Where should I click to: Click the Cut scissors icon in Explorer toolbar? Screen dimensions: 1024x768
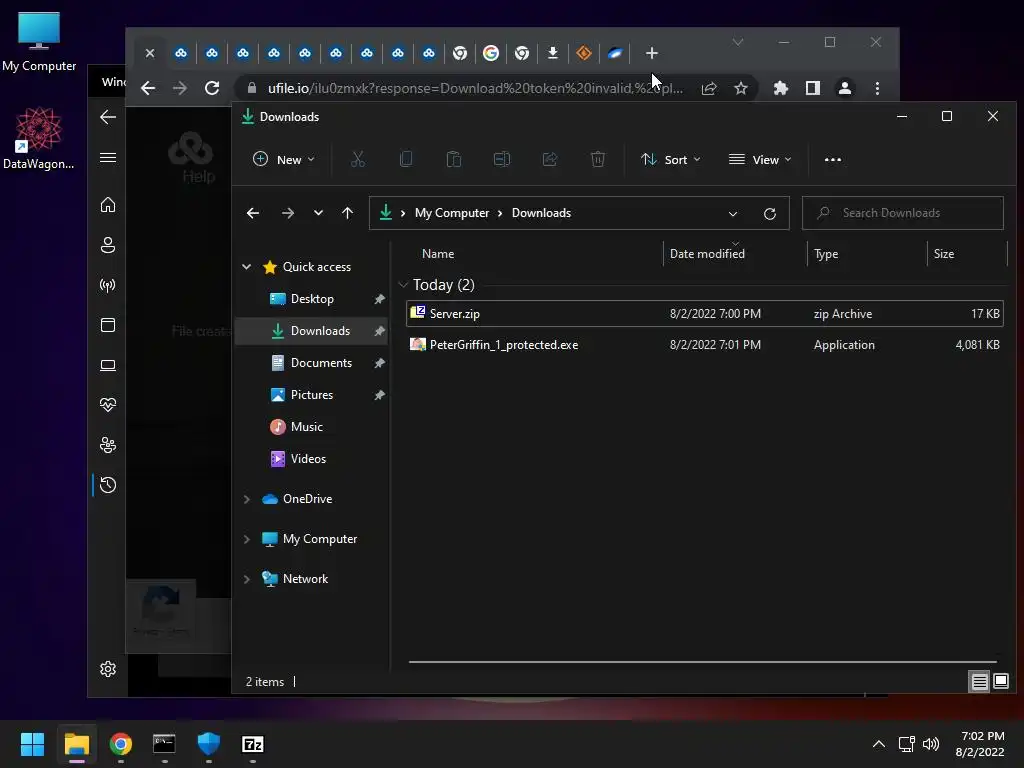(357, 159)
